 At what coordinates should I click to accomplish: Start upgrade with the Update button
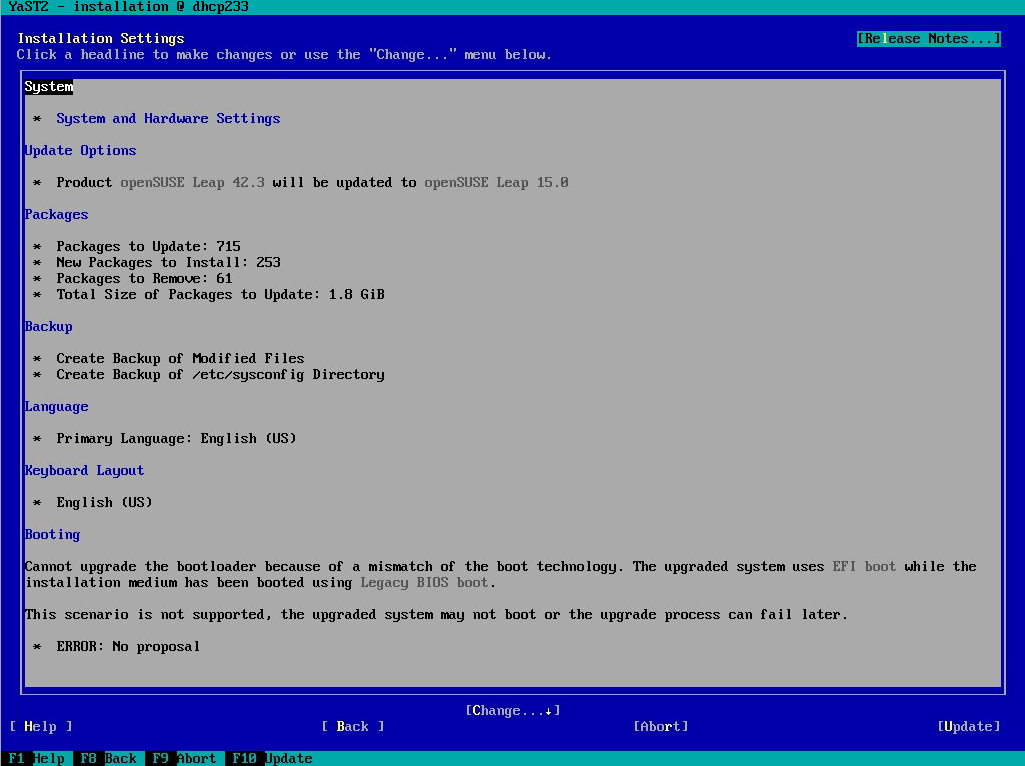click(x=968, y=727)
